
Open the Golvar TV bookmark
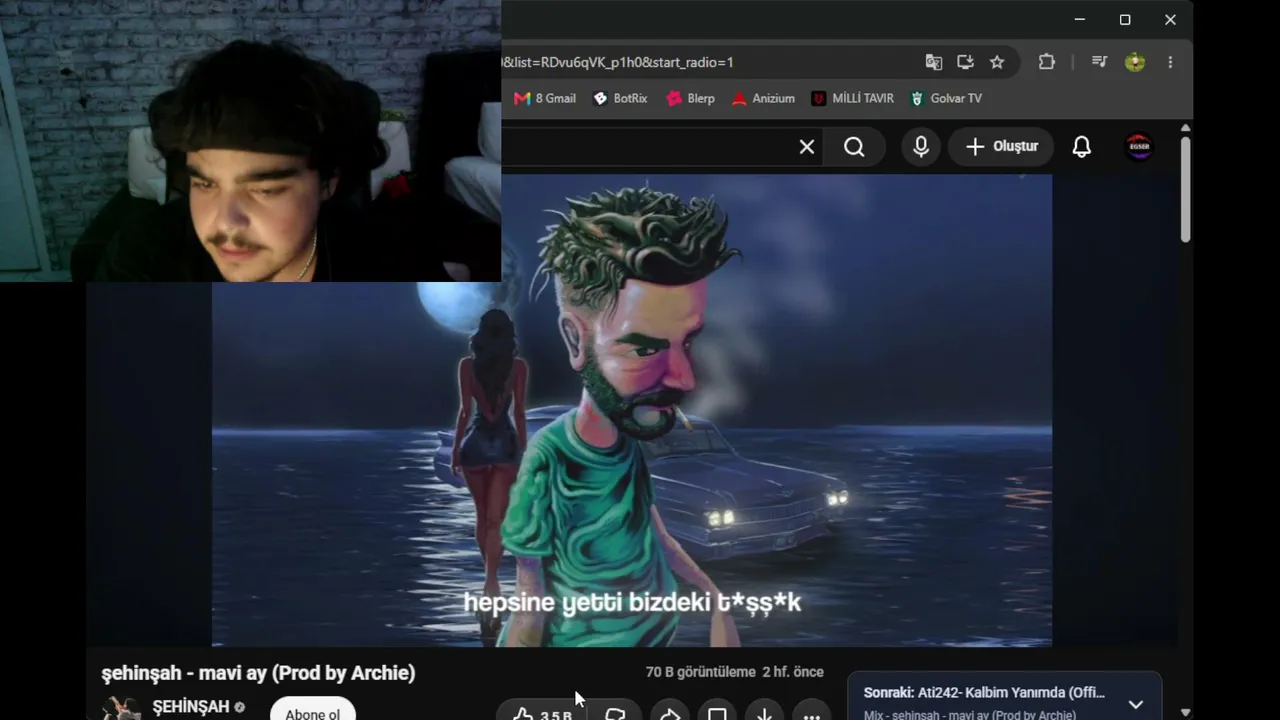click(946, 98)
